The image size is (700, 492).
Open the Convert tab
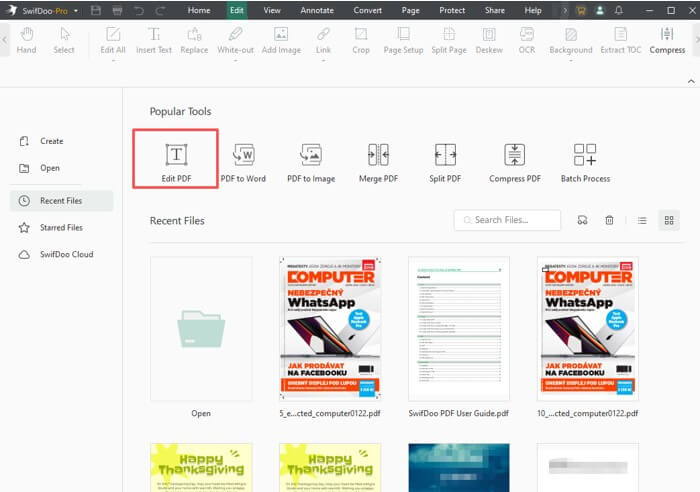pos(367,10)
